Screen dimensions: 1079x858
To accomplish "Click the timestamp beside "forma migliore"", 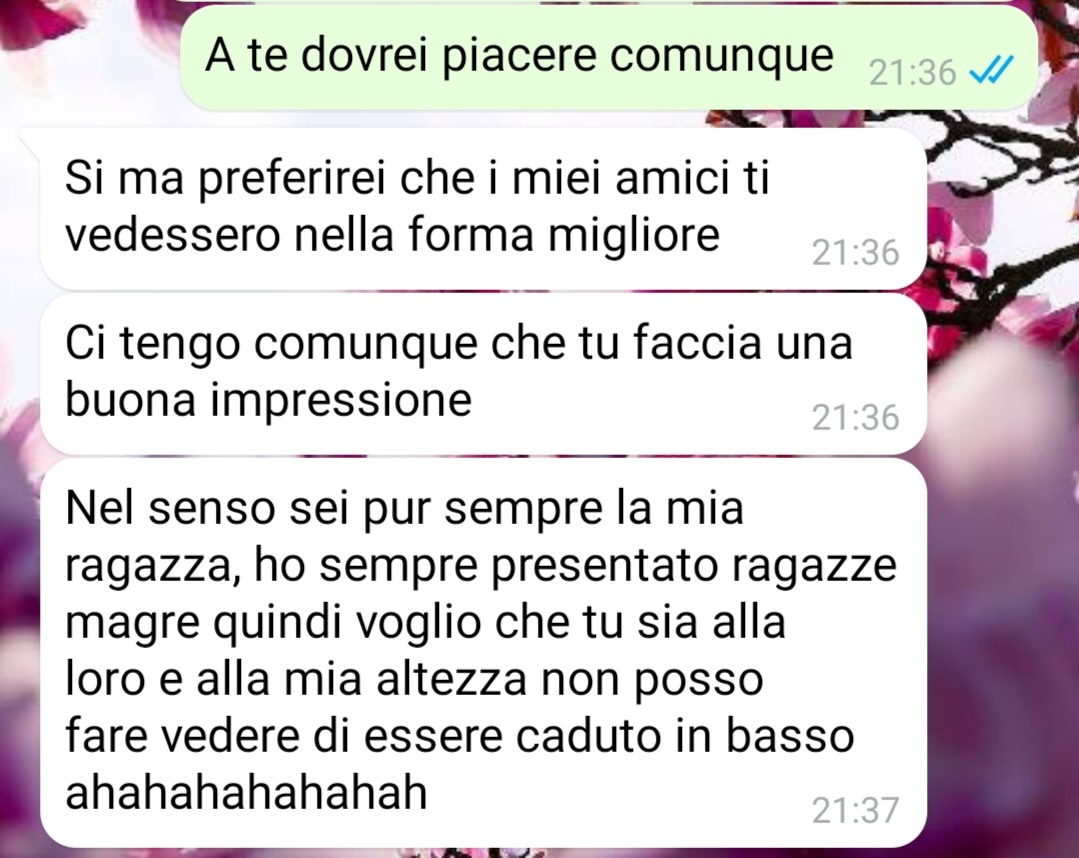I will coord(855,253).
